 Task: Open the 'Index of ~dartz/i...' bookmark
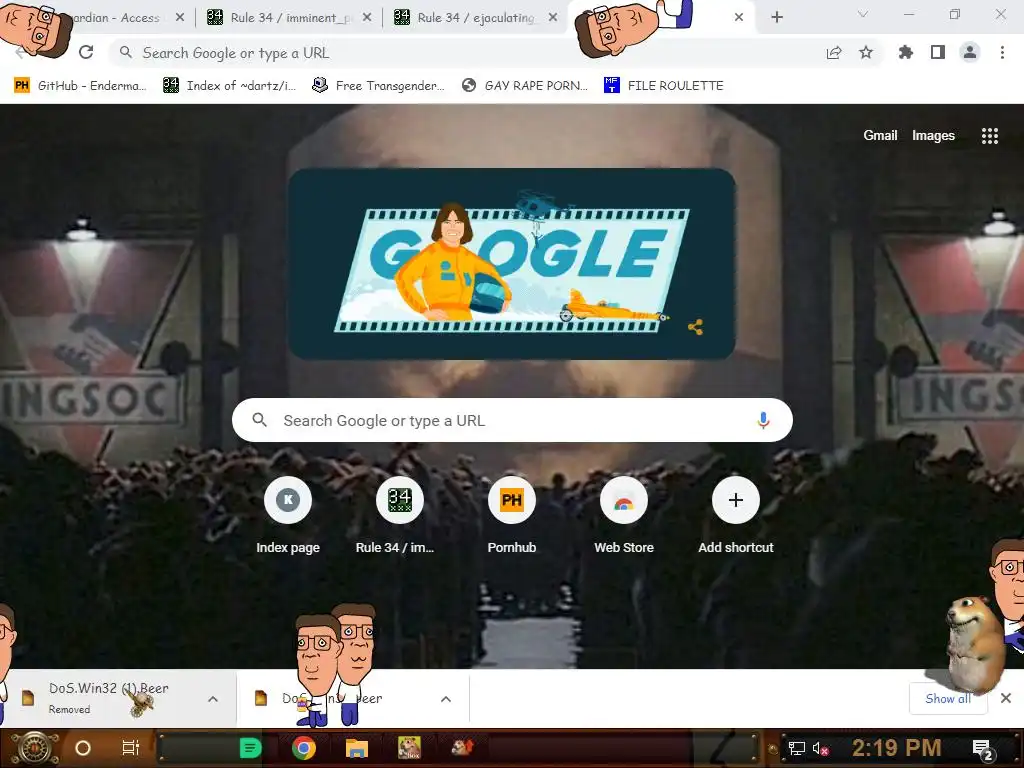point(229,86)
